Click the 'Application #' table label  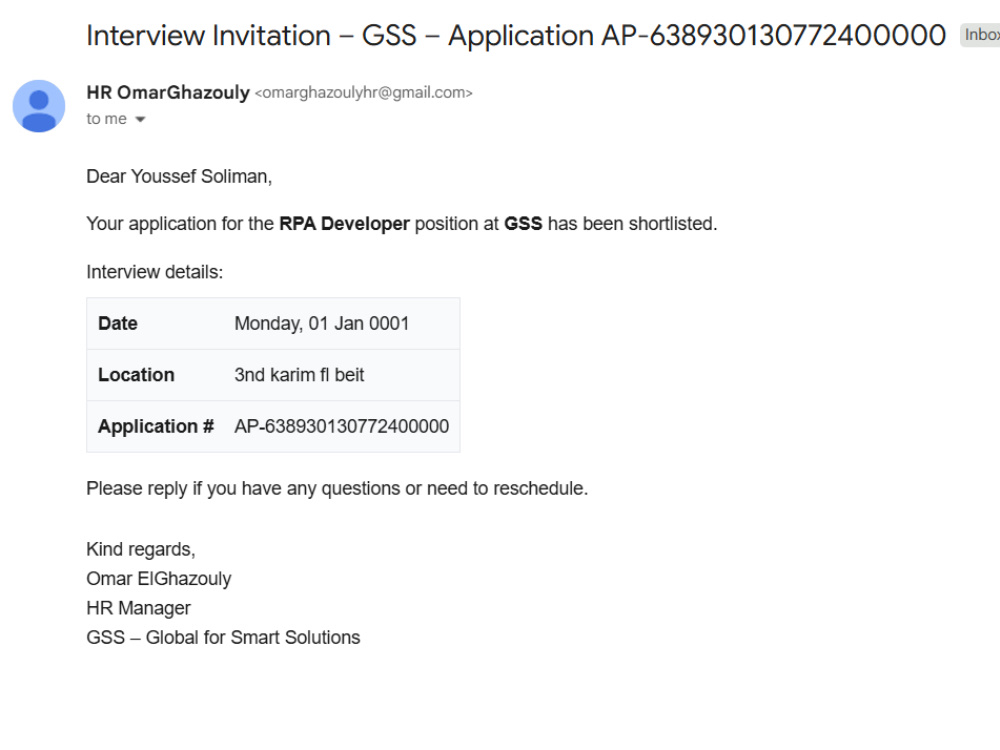coord(156,426)
